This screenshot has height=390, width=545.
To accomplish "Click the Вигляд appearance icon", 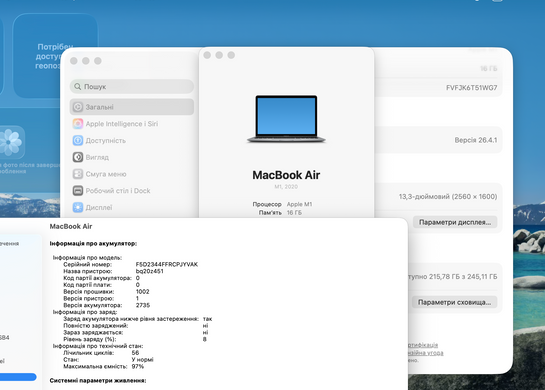I will (x=78, y=157).
